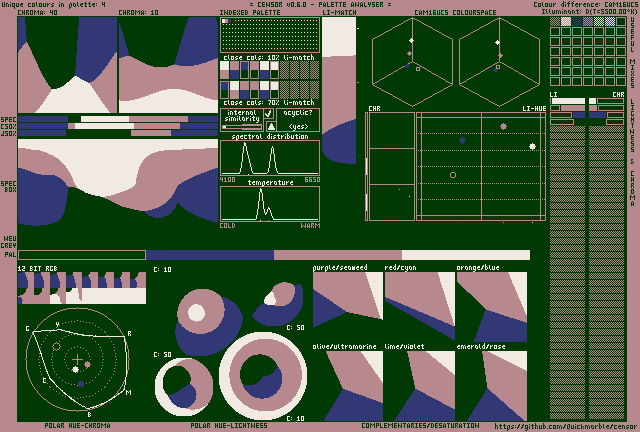Select the pink segment of PAL bar
Screen dimensions: 640x432
pos(338,255)
